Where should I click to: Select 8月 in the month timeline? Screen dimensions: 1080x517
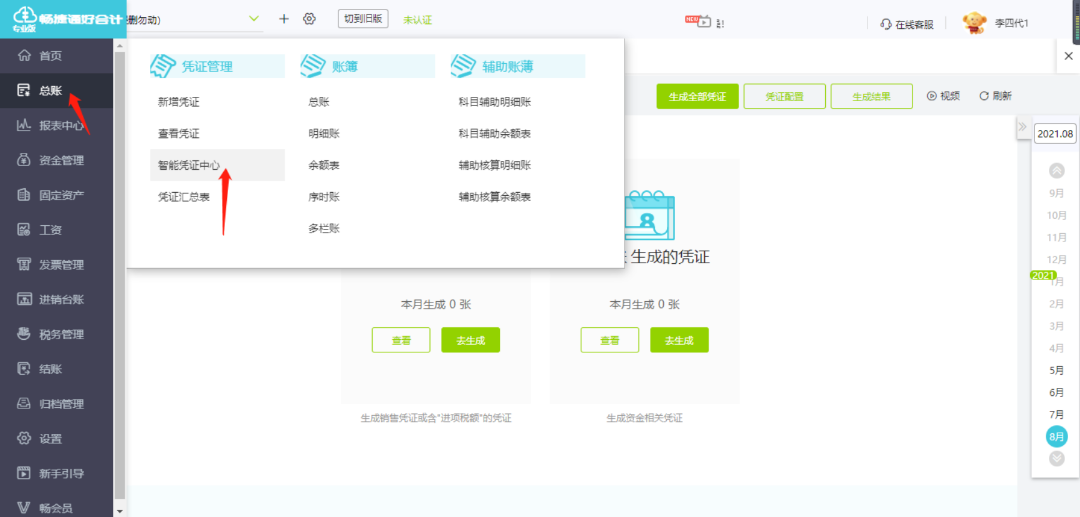1057,436
